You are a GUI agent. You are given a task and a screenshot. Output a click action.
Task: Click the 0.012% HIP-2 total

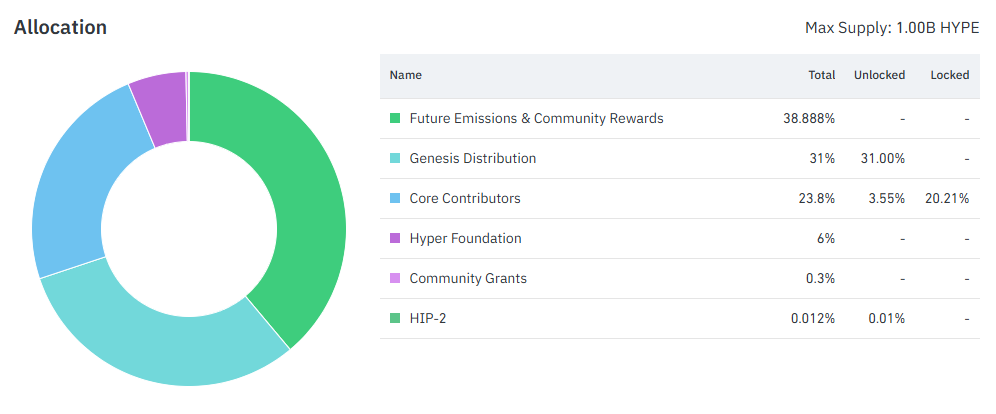[813, 318]
